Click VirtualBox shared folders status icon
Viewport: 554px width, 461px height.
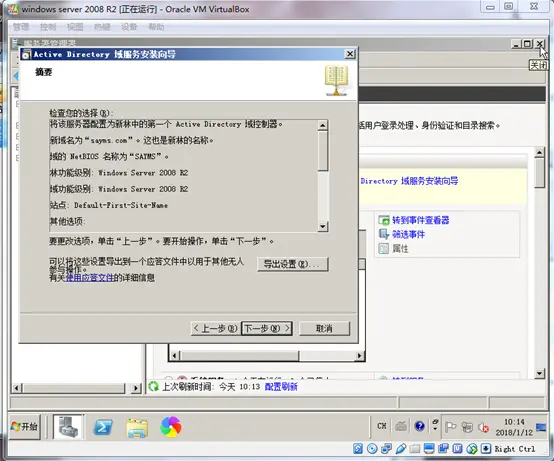tap(415, 449)
